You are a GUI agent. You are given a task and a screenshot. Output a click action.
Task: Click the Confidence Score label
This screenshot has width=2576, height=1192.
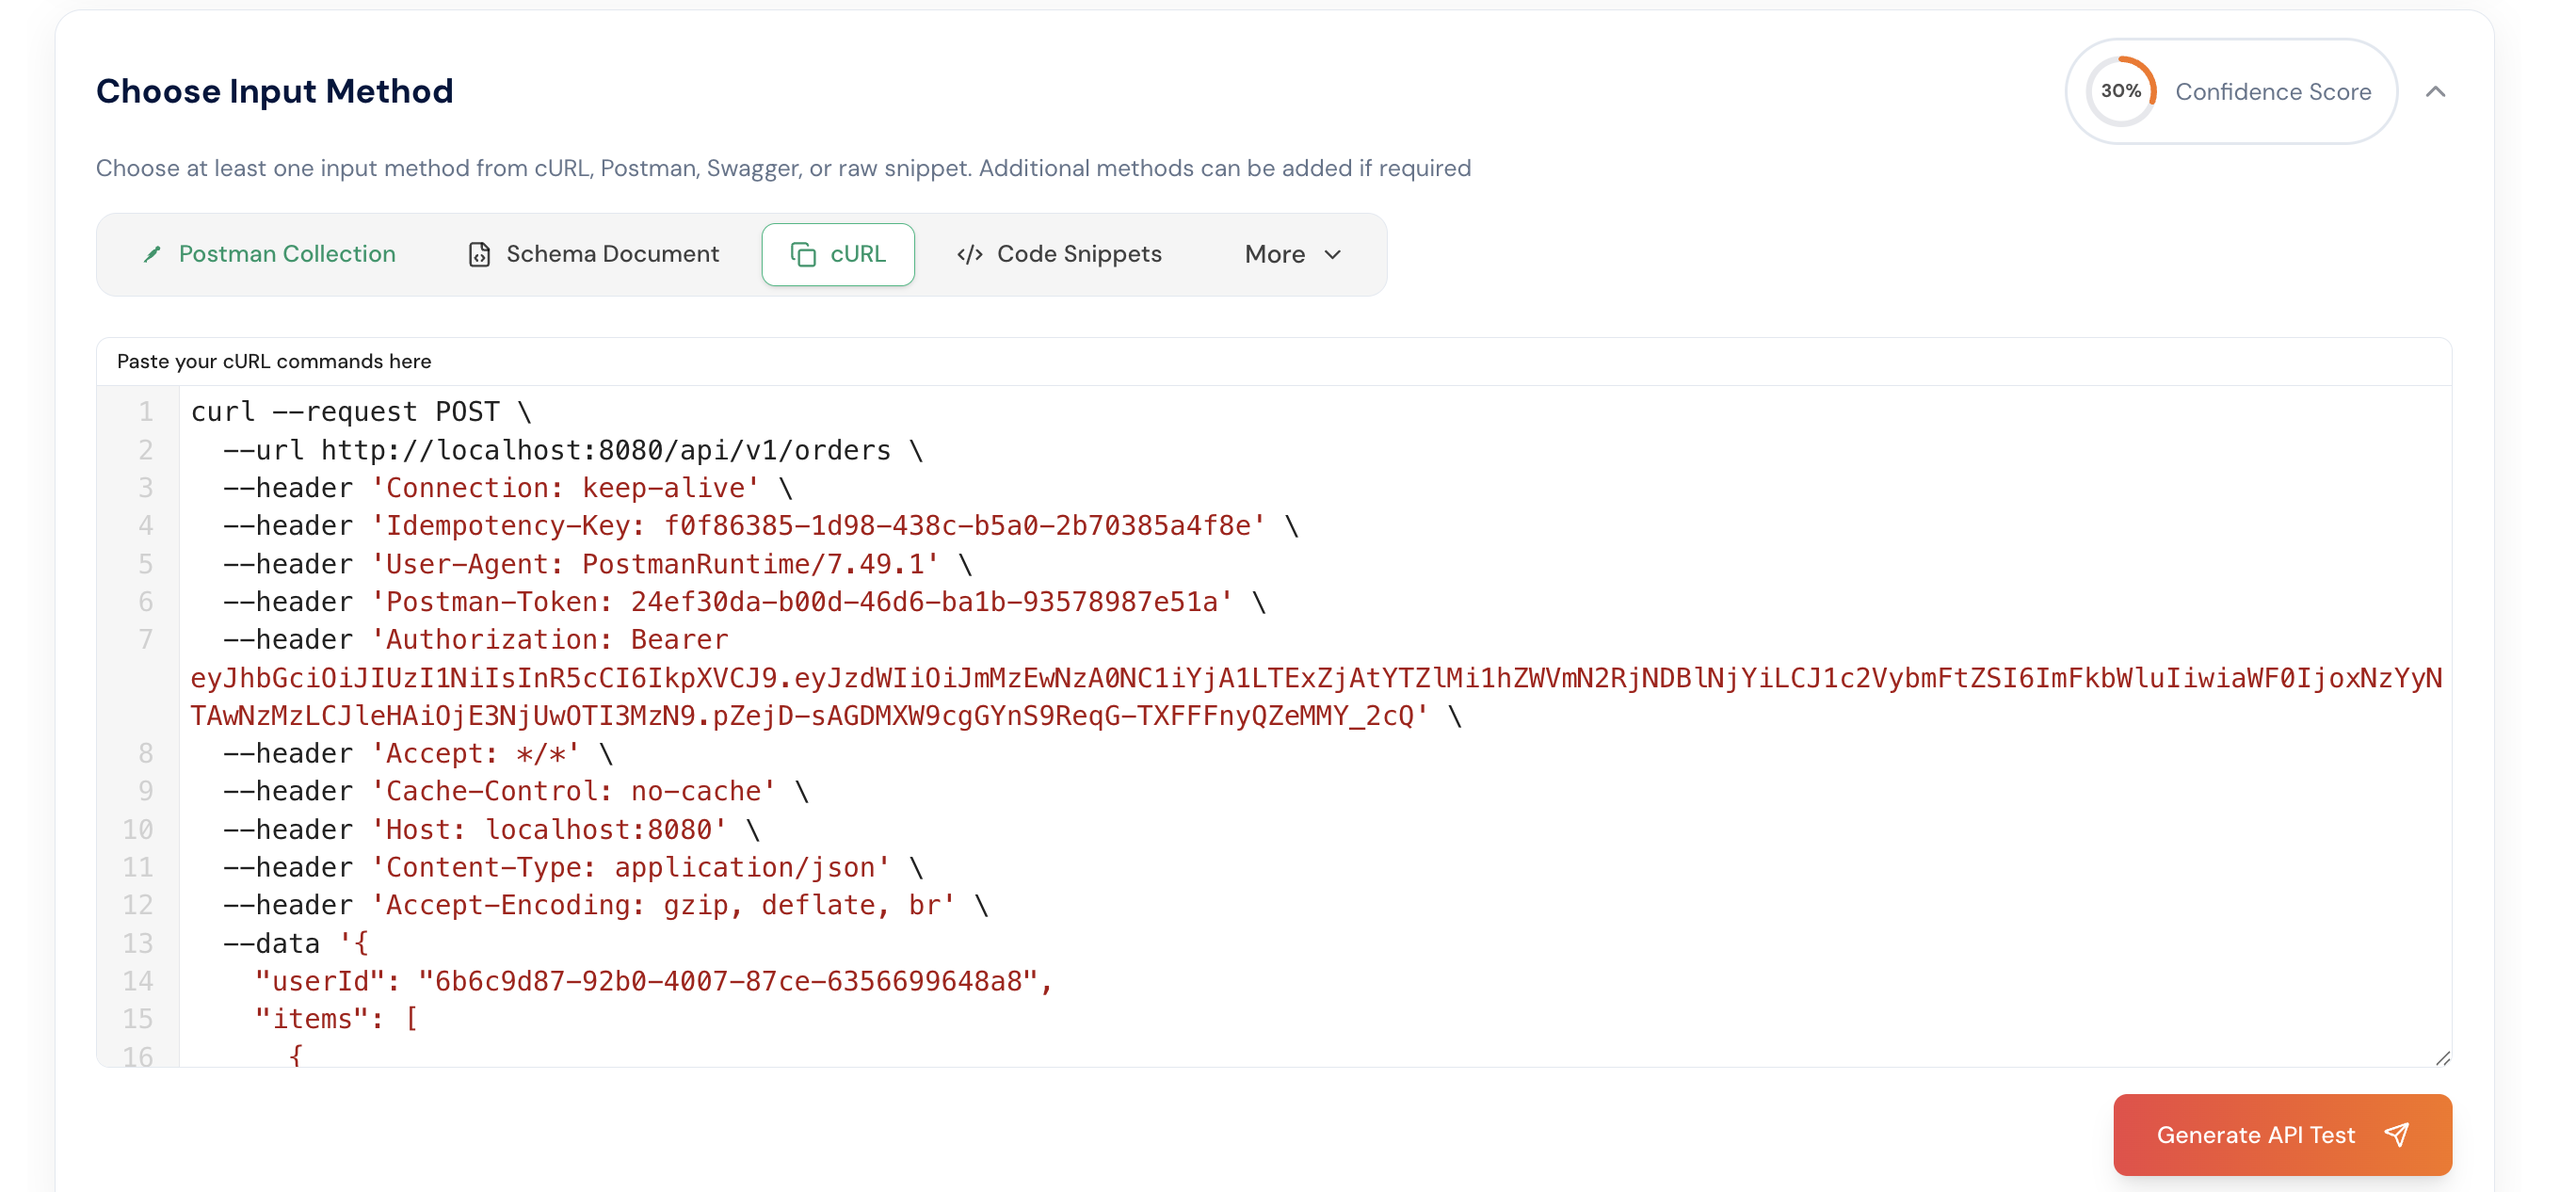click(2274, 91)
